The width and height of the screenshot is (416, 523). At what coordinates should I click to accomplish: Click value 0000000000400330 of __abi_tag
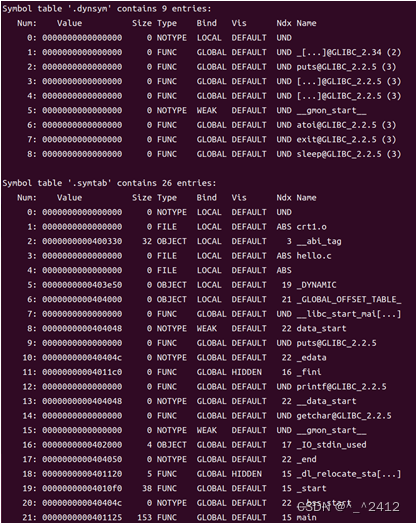pyautogui.click(x=82, y=241)
